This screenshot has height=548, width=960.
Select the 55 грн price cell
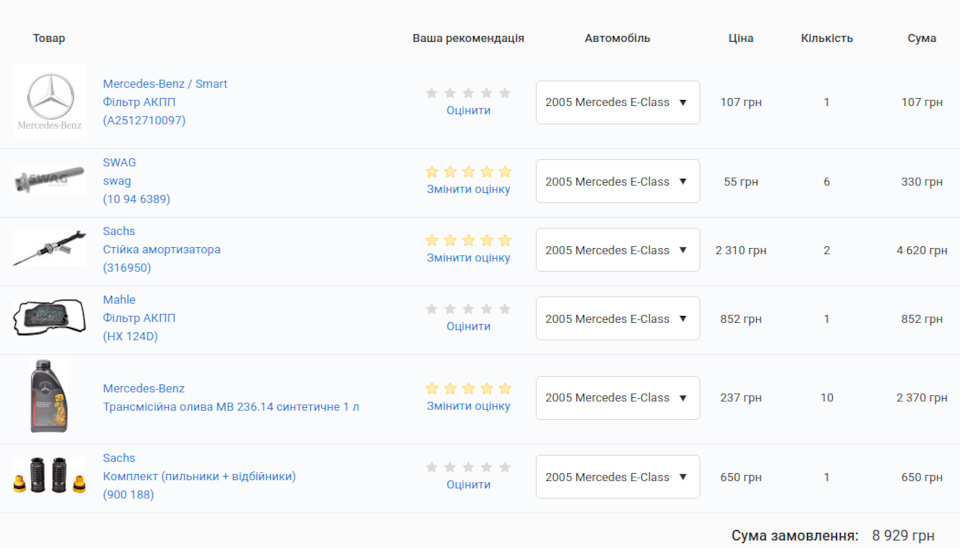741,182
